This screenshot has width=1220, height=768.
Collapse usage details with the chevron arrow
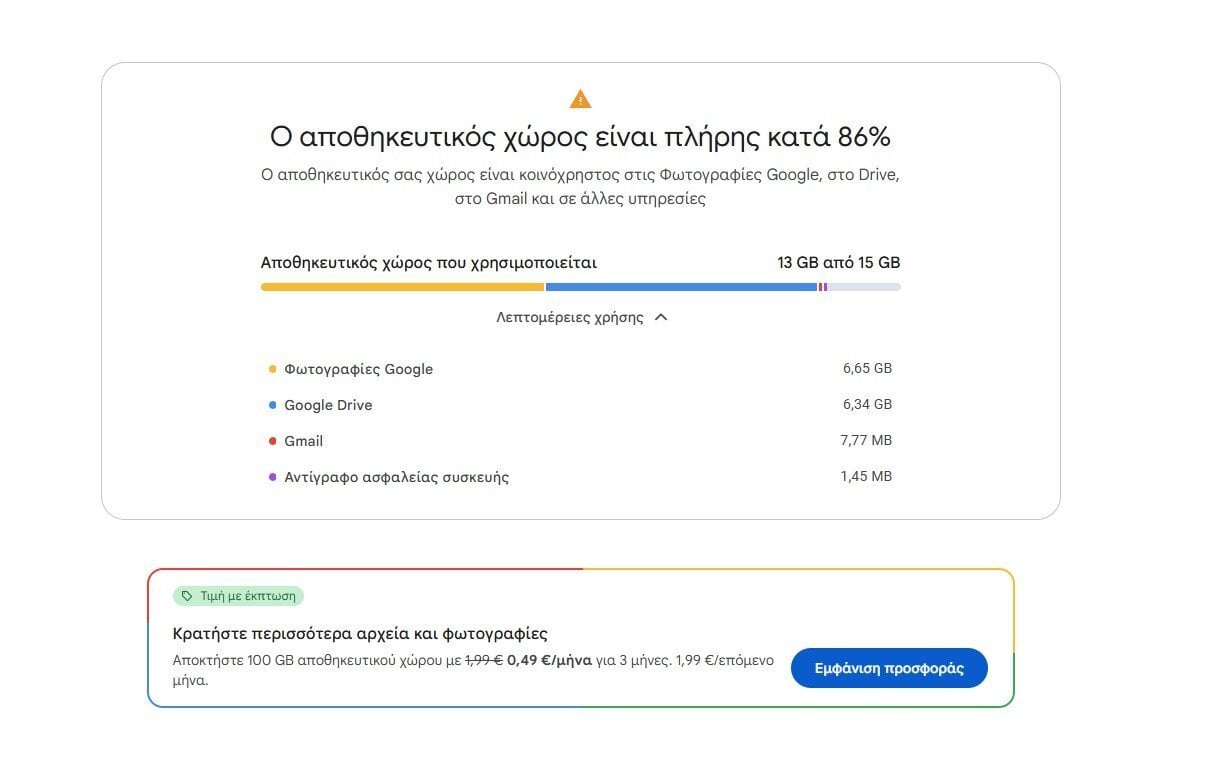coord(660,318)
